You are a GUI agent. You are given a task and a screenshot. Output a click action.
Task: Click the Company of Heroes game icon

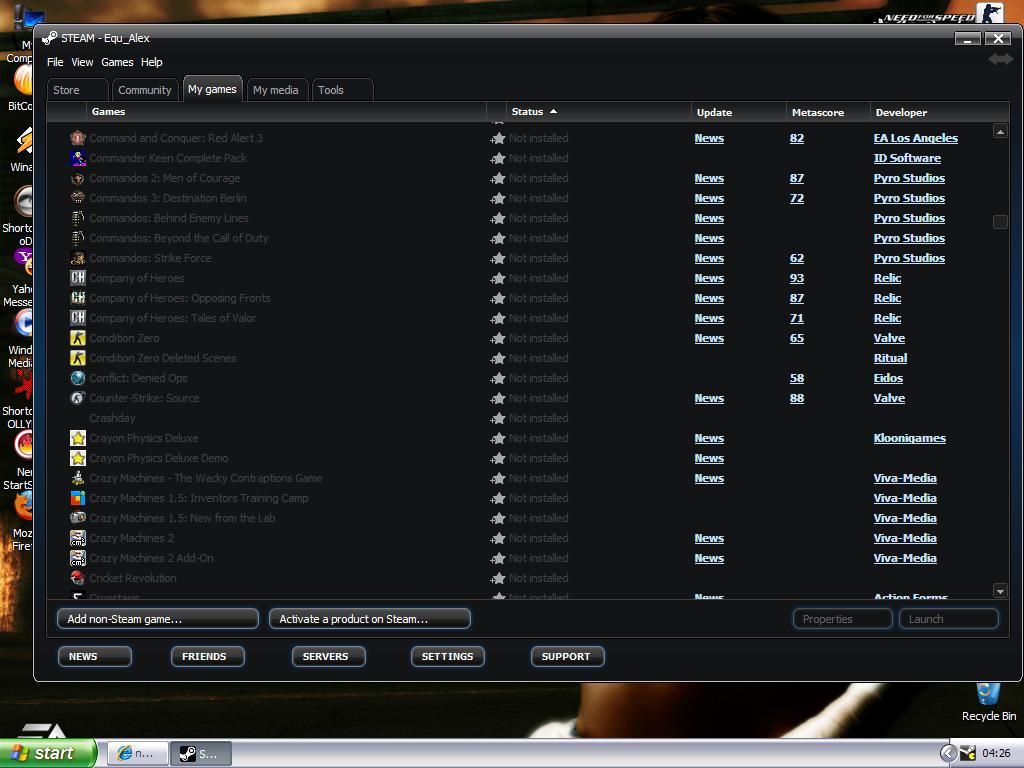pyautogui.click(x=78, y=278)
